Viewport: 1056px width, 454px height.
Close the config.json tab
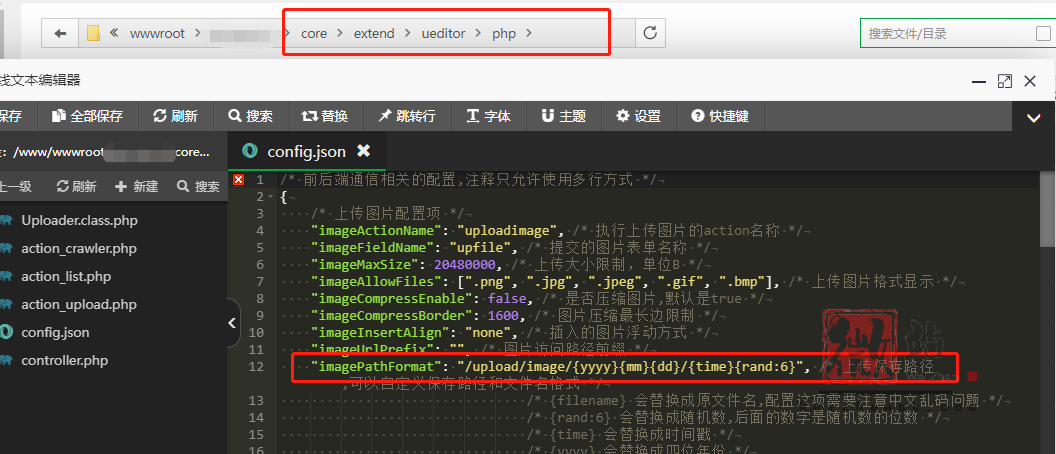364,151
